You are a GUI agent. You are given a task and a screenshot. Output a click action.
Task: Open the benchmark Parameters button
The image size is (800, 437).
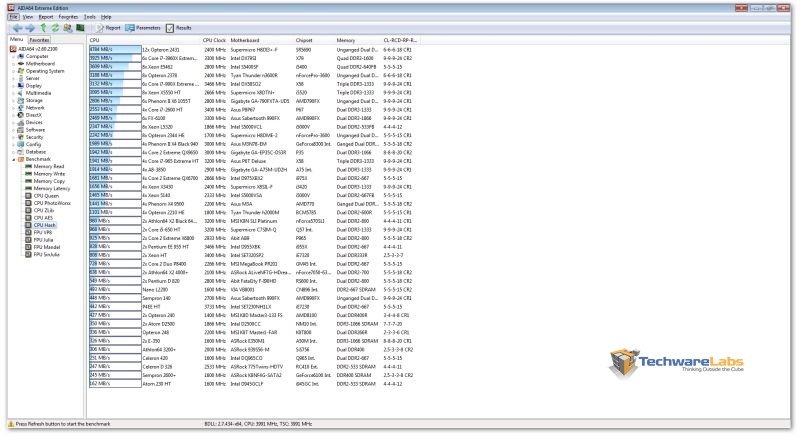143,28
